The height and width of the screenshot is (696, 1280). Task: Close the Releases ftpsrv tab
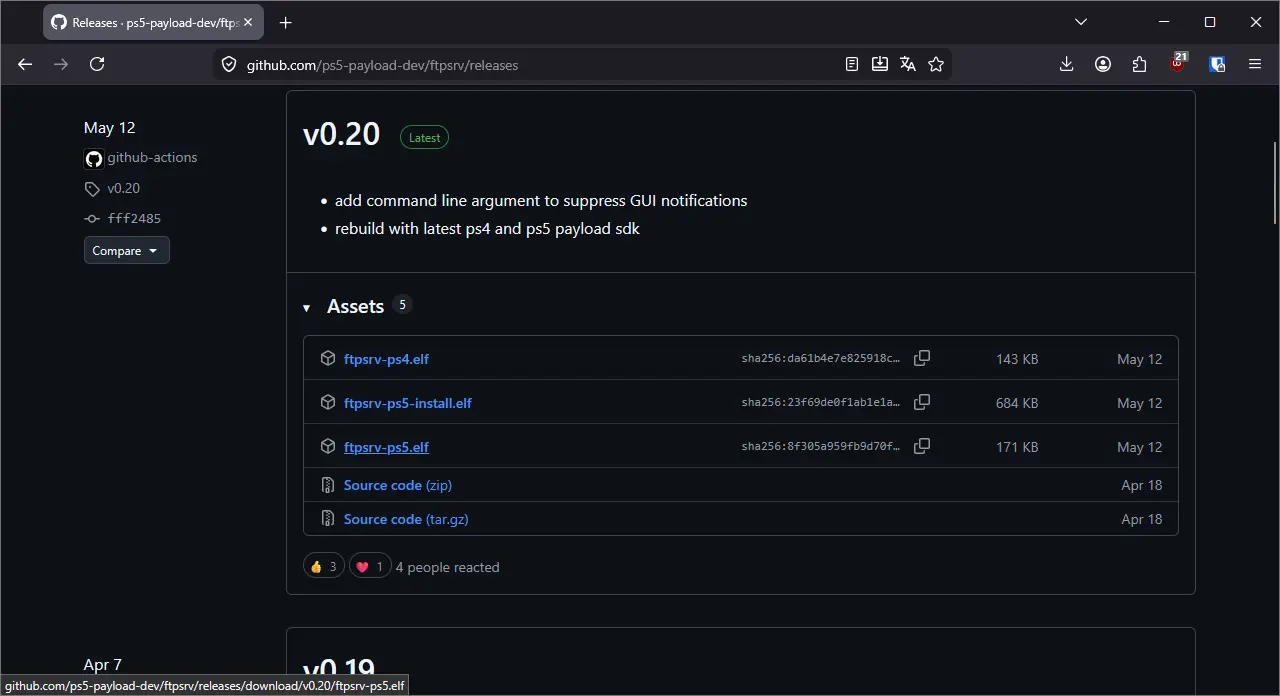[x=248, y=22]
